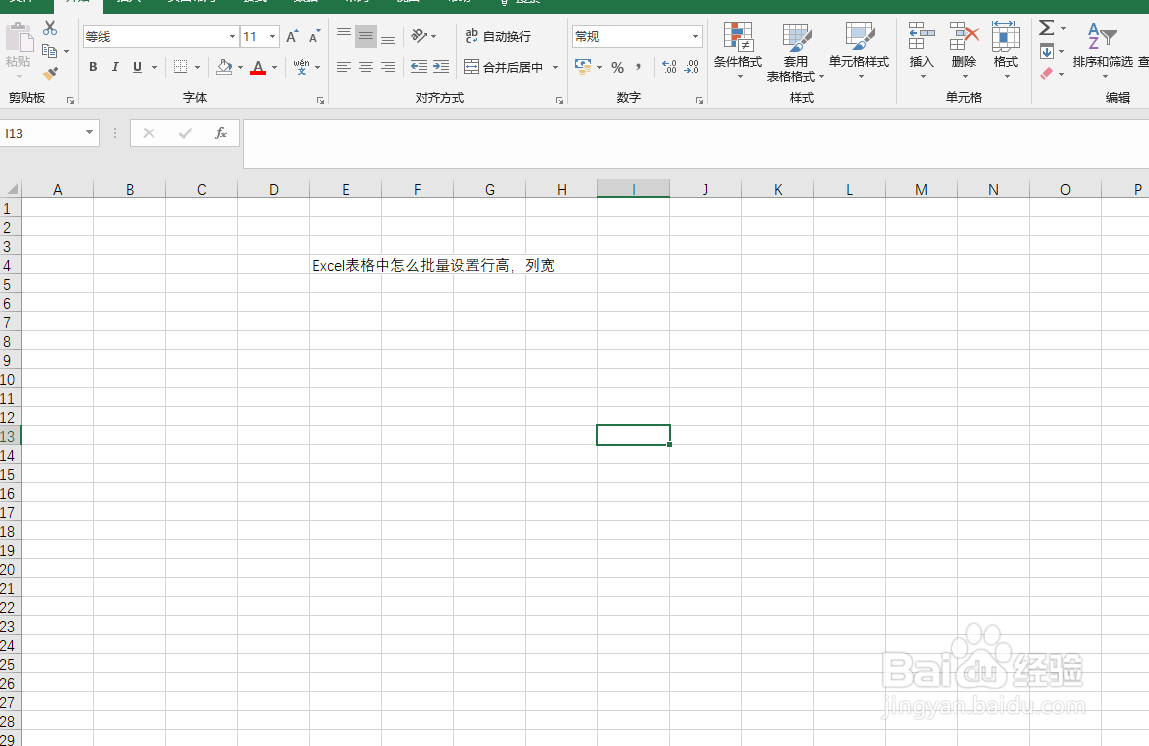Apply fill color bucket

[224, 67]
